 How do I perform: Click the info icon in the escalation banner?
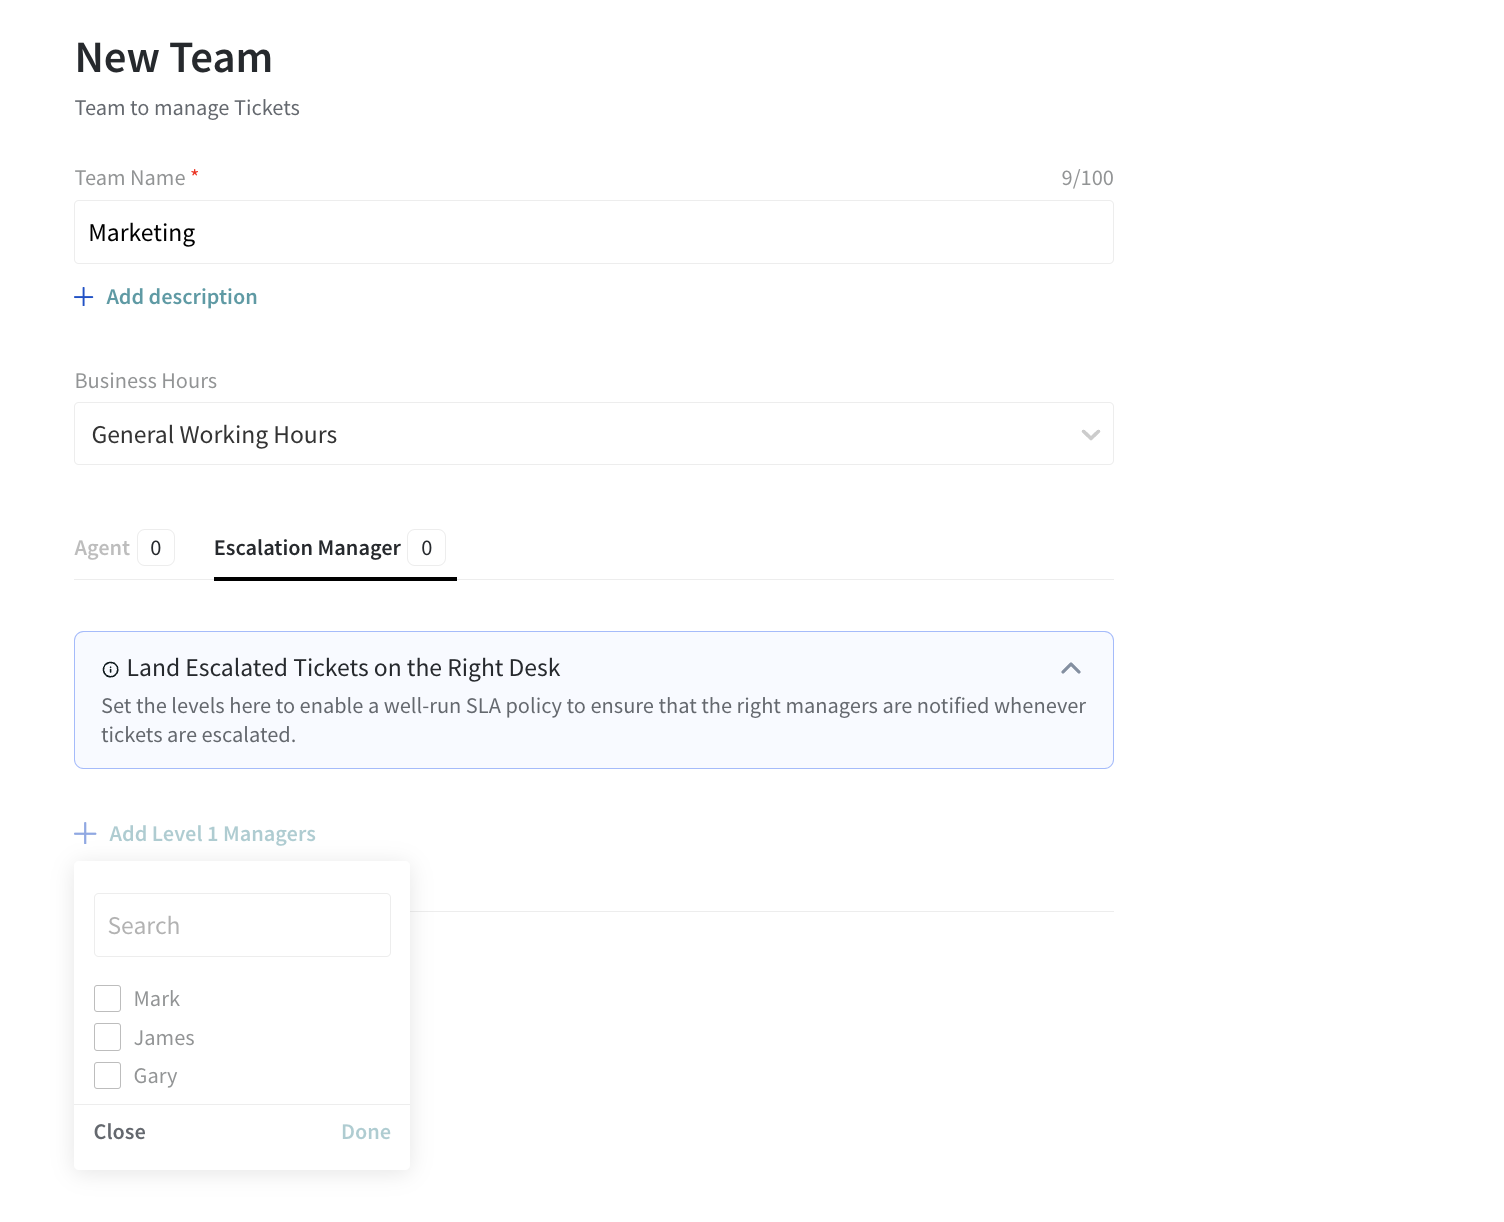tap(111, 670)
